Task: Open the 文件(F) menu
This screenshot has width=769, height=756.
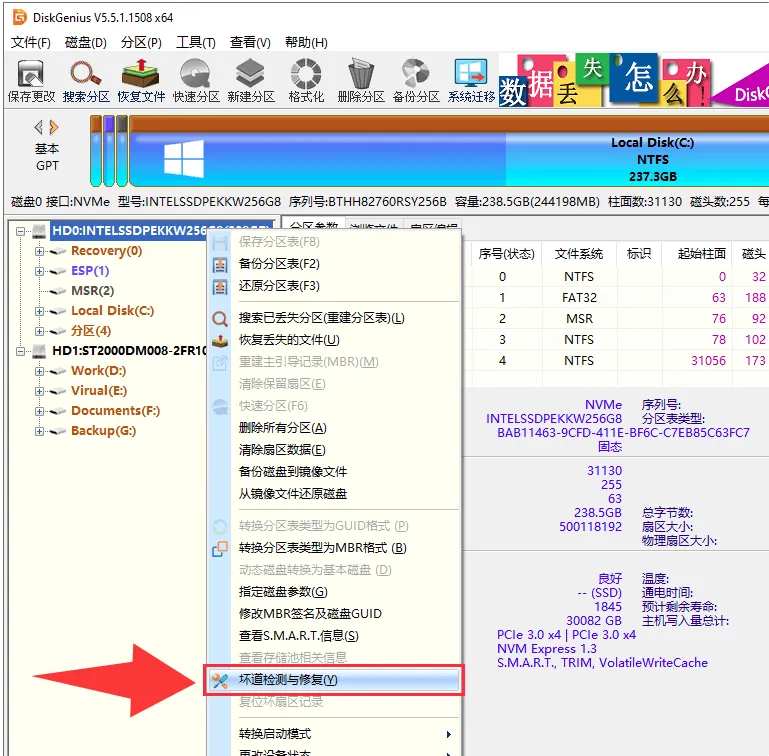Action: click(31, 43)
